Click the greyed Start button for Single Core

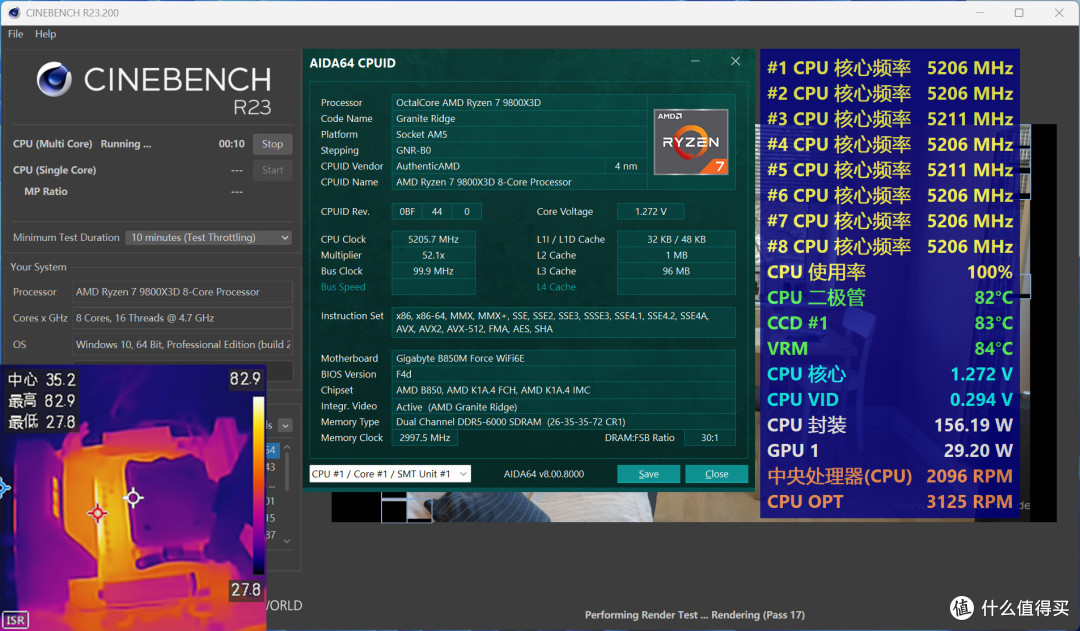pyautogui.click(x=272, y=170)
